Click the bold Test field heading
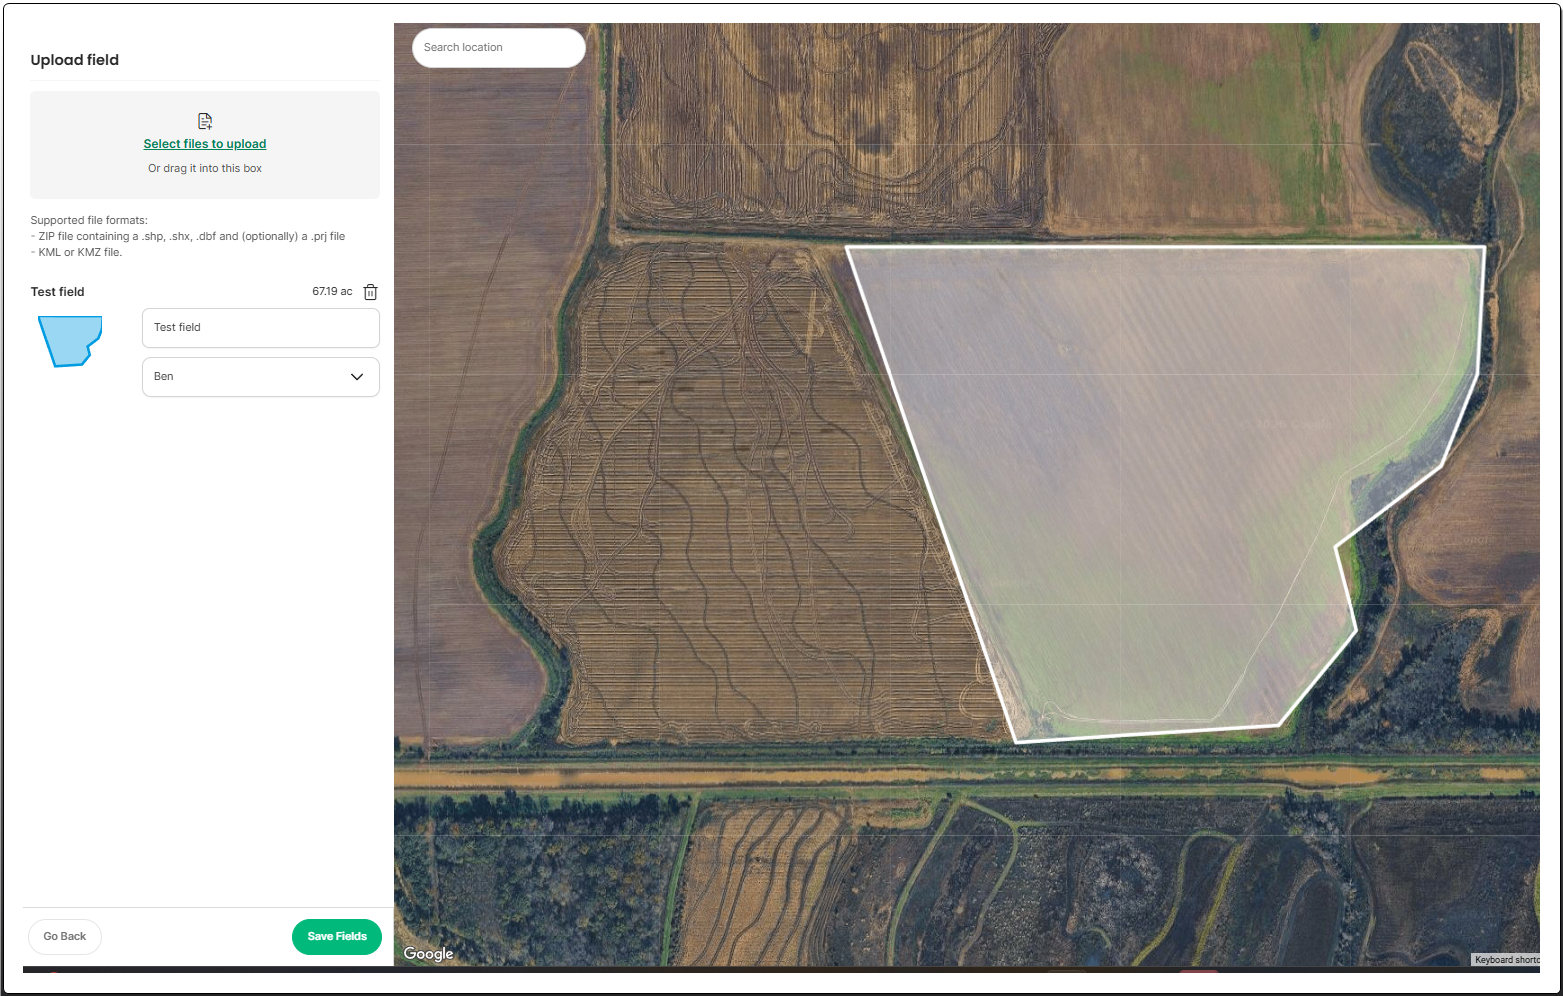Image resolution: width=1563 pixels, height=996 pixels. 58,292
